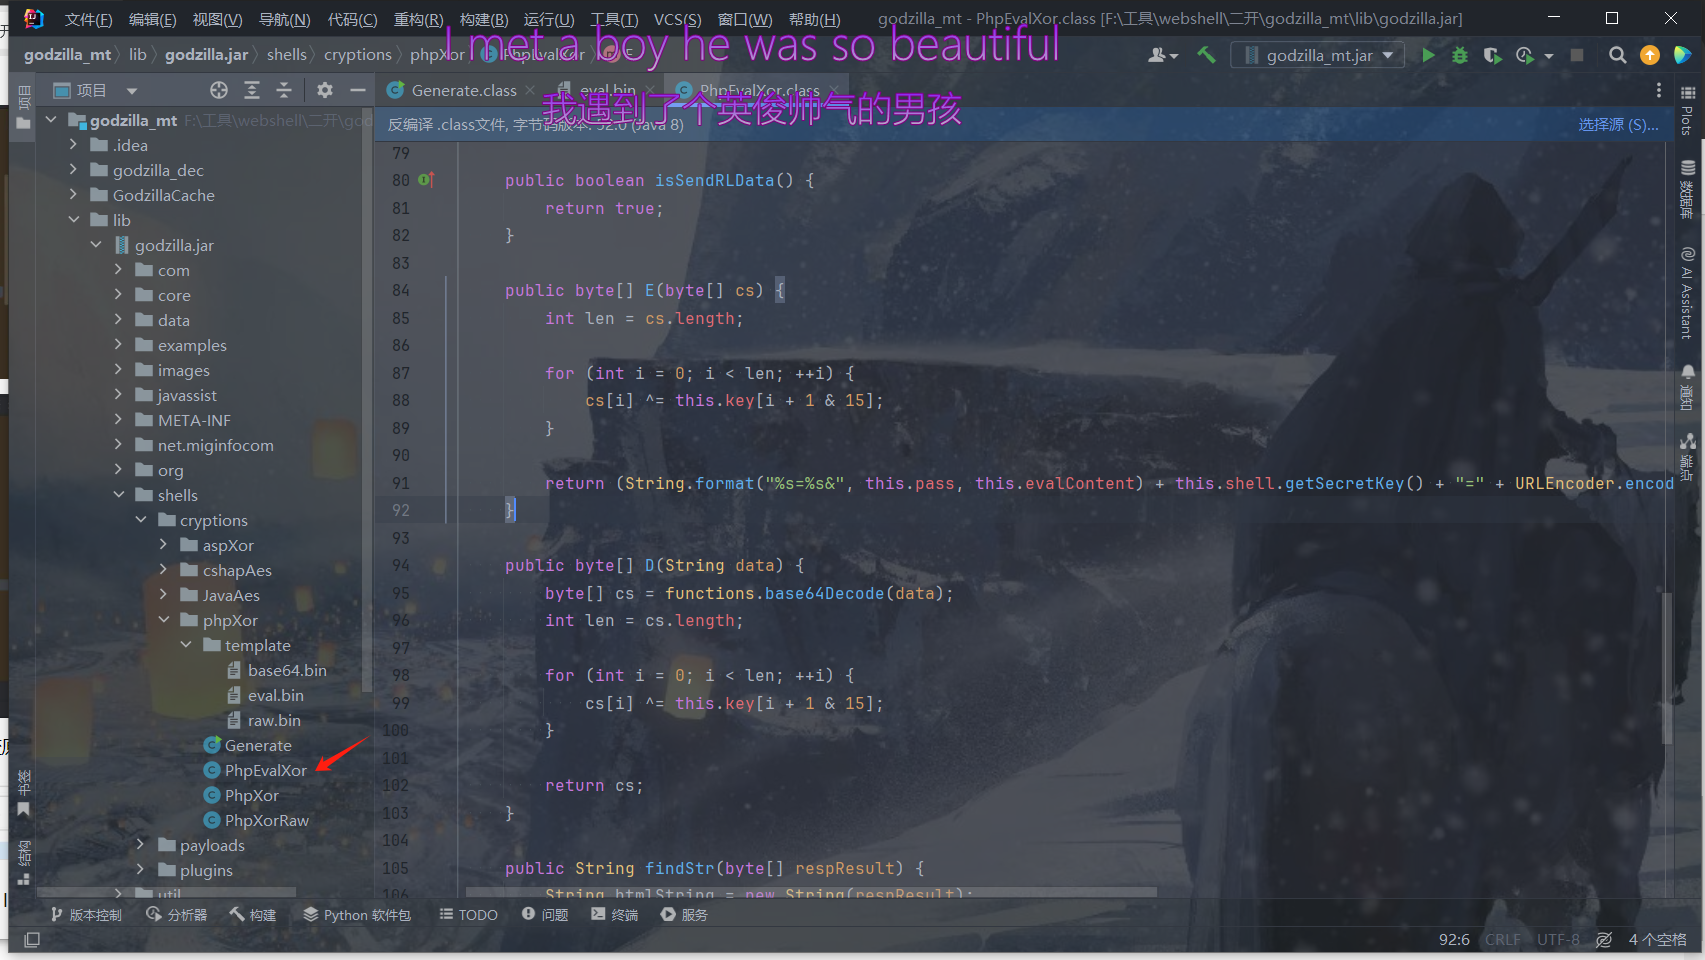1705x960 pixels.
Task: Toggle Bookmarks side panel
Action: [24, 793]
